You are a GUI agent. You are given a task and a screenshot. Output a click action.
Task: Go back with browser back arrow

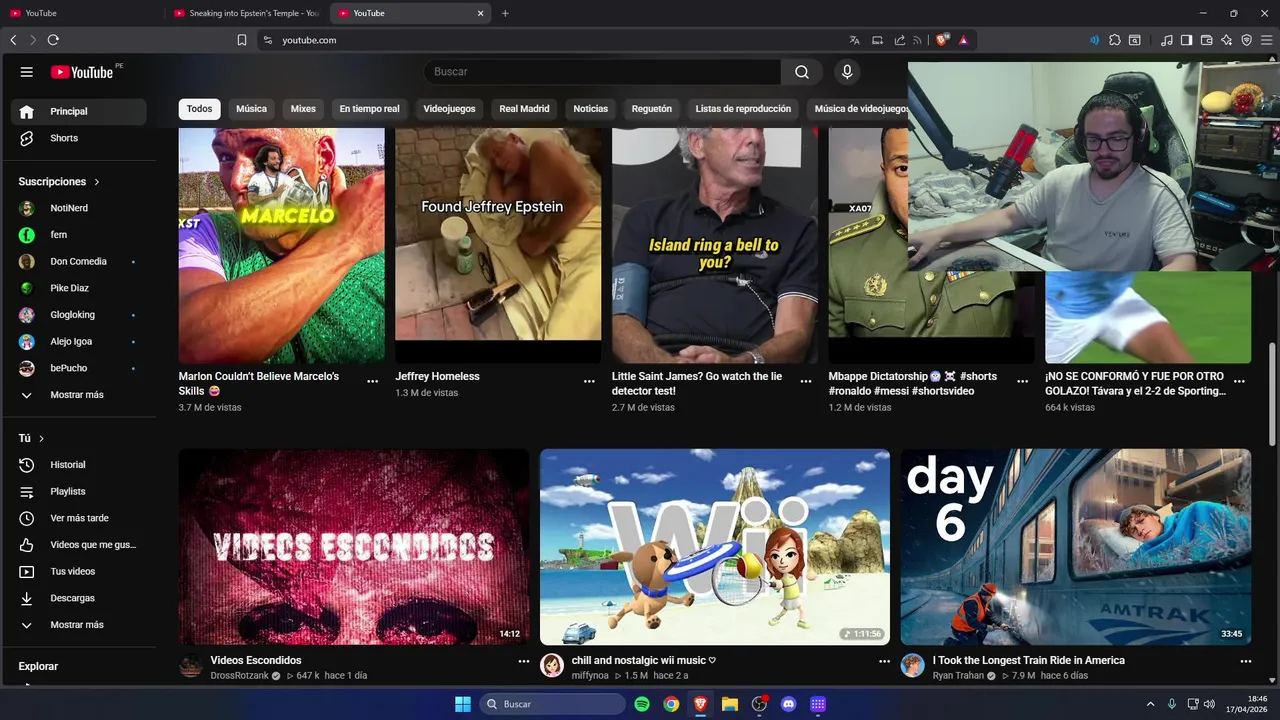13,40
